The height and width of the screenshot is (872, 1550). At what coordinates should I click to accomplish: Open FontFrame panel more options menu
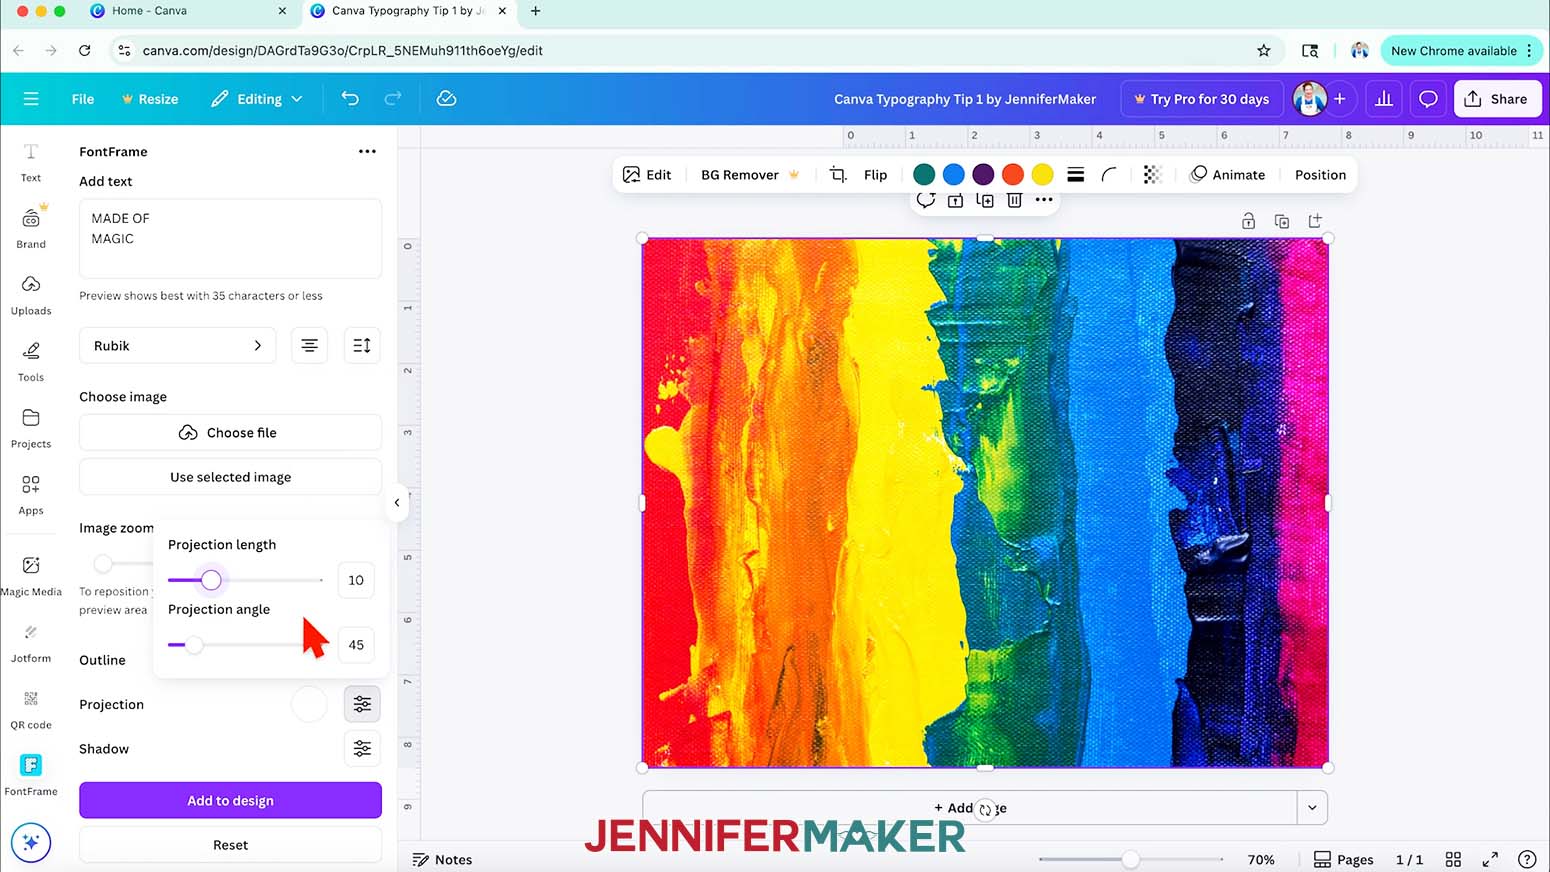point(367,152)
